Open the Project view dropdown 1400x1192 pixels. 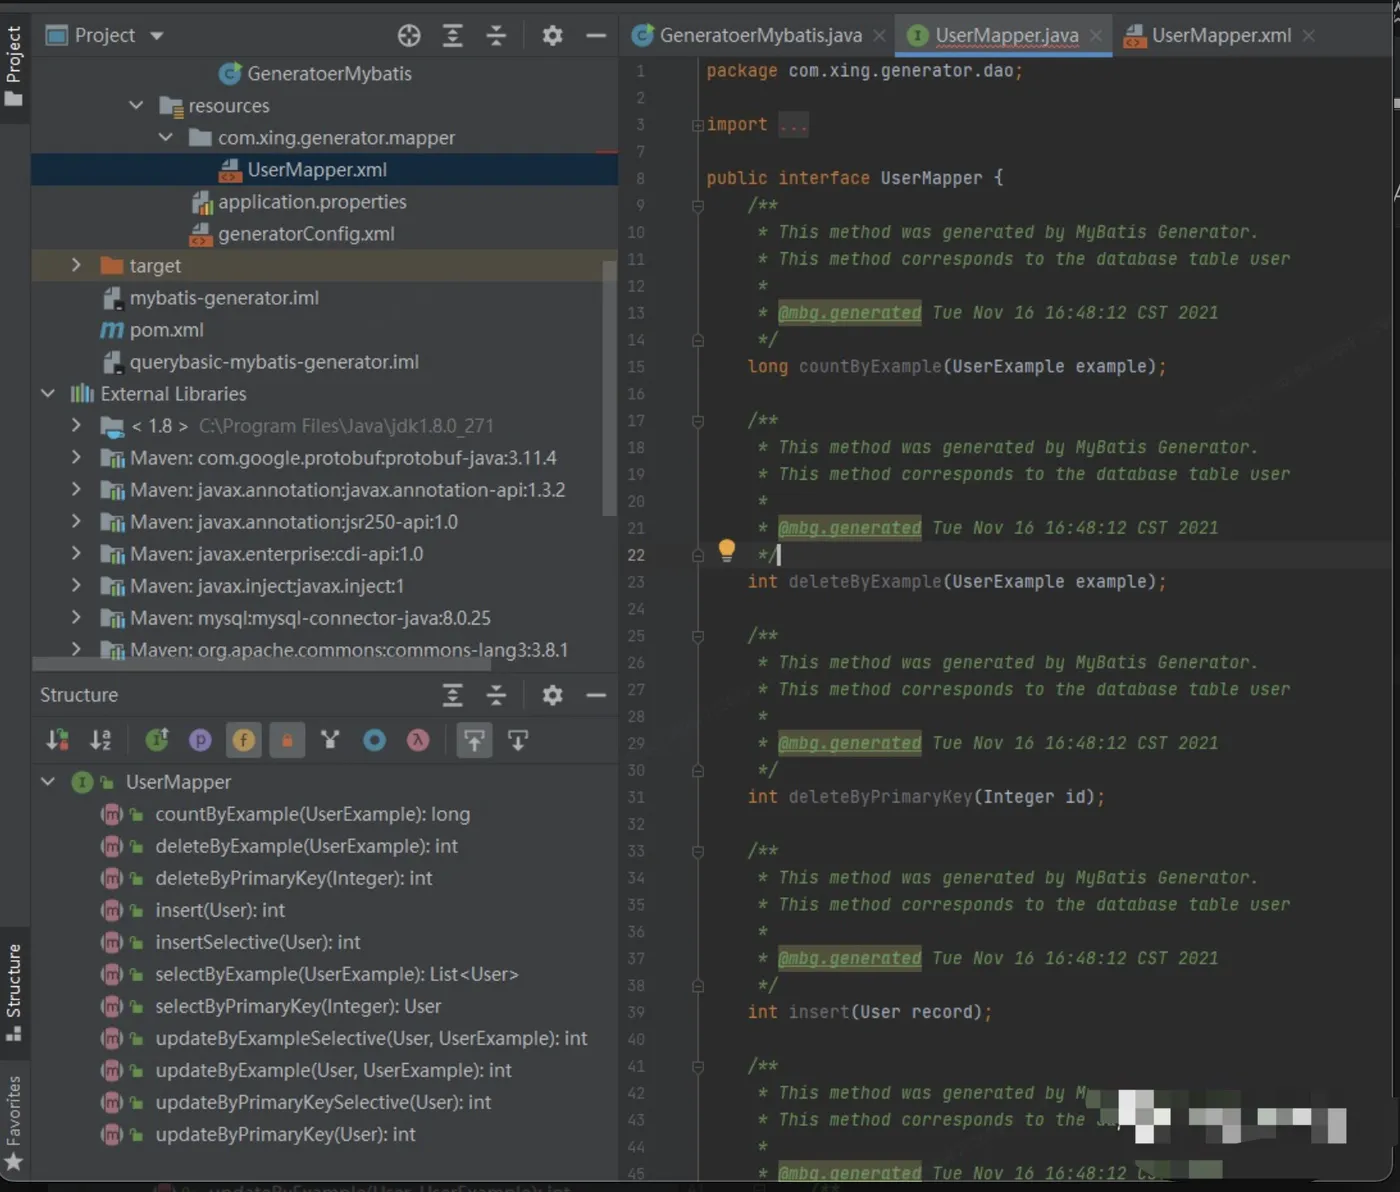[x=157, y=36]
